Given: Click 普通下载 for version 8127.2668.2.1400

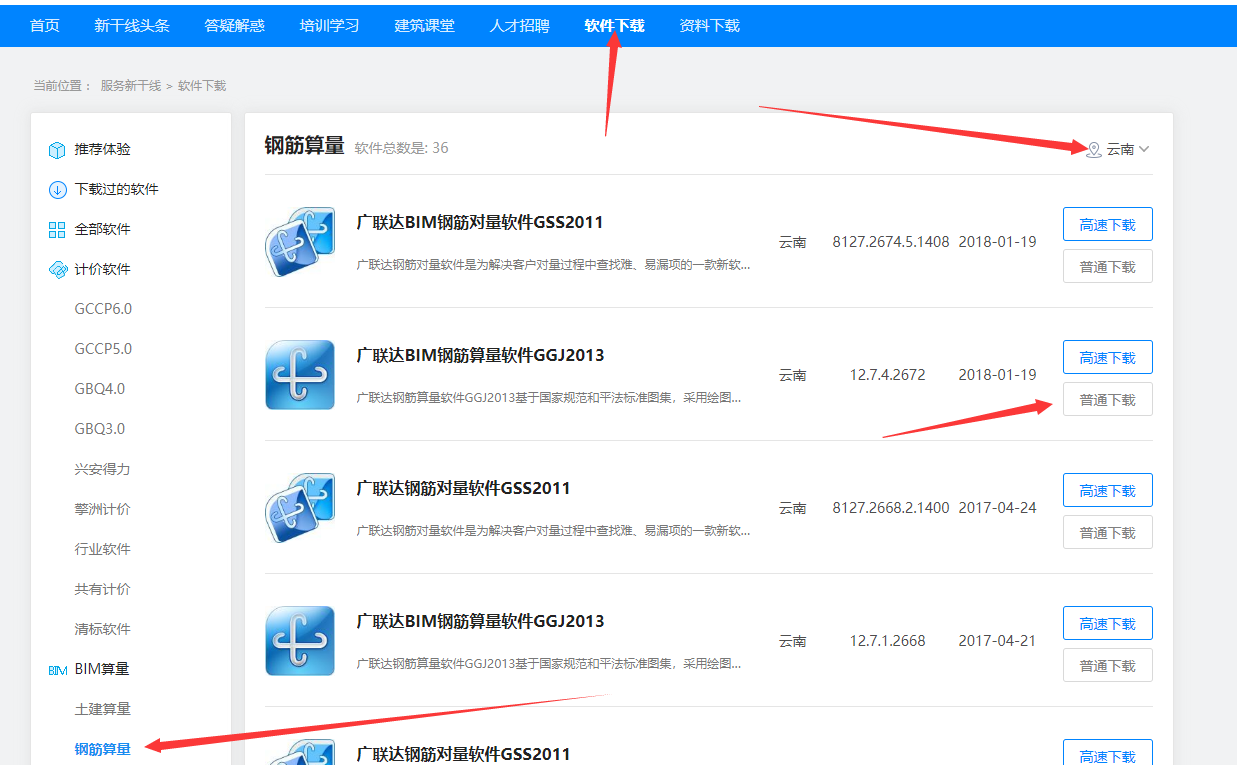Looking at the screenshot, I should tap(1108, 532).
